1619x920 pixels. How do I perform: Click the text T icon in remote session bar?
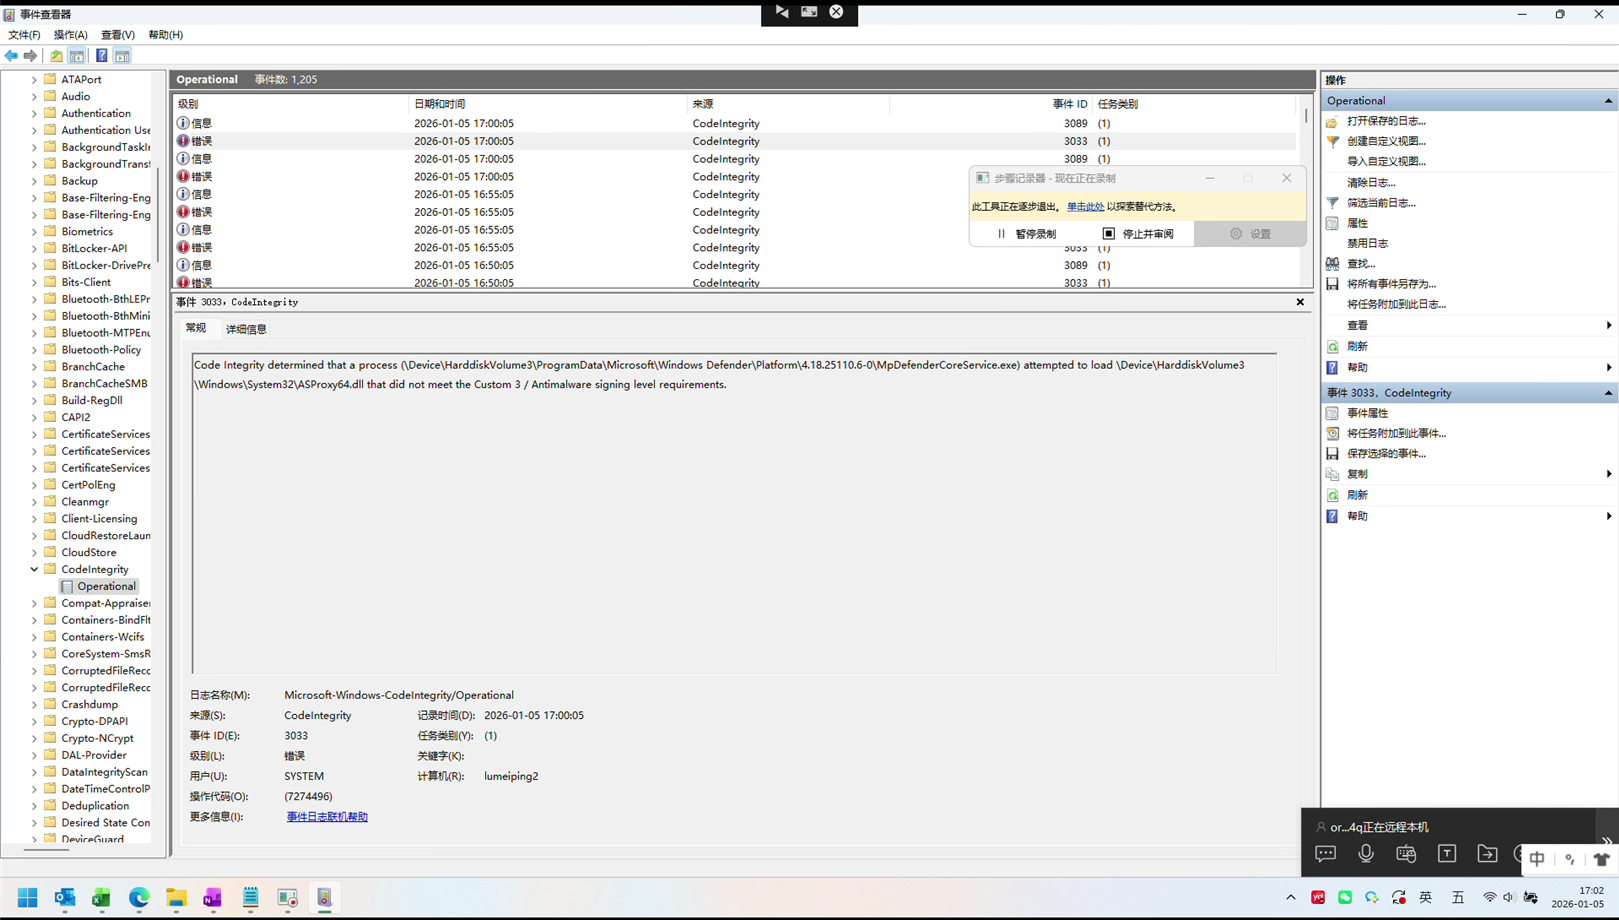[x=1447, y=854]
